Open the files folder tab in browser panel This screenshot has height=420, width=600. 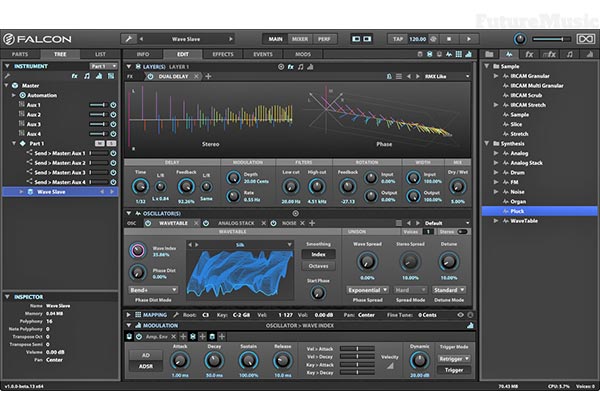[489, 54]
